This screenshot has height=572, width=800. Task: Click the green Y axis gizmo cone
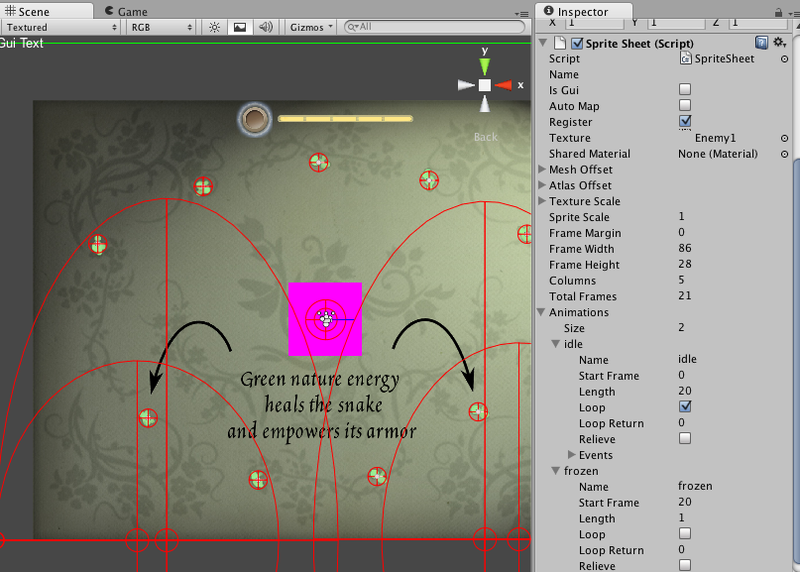pos(485,66)
